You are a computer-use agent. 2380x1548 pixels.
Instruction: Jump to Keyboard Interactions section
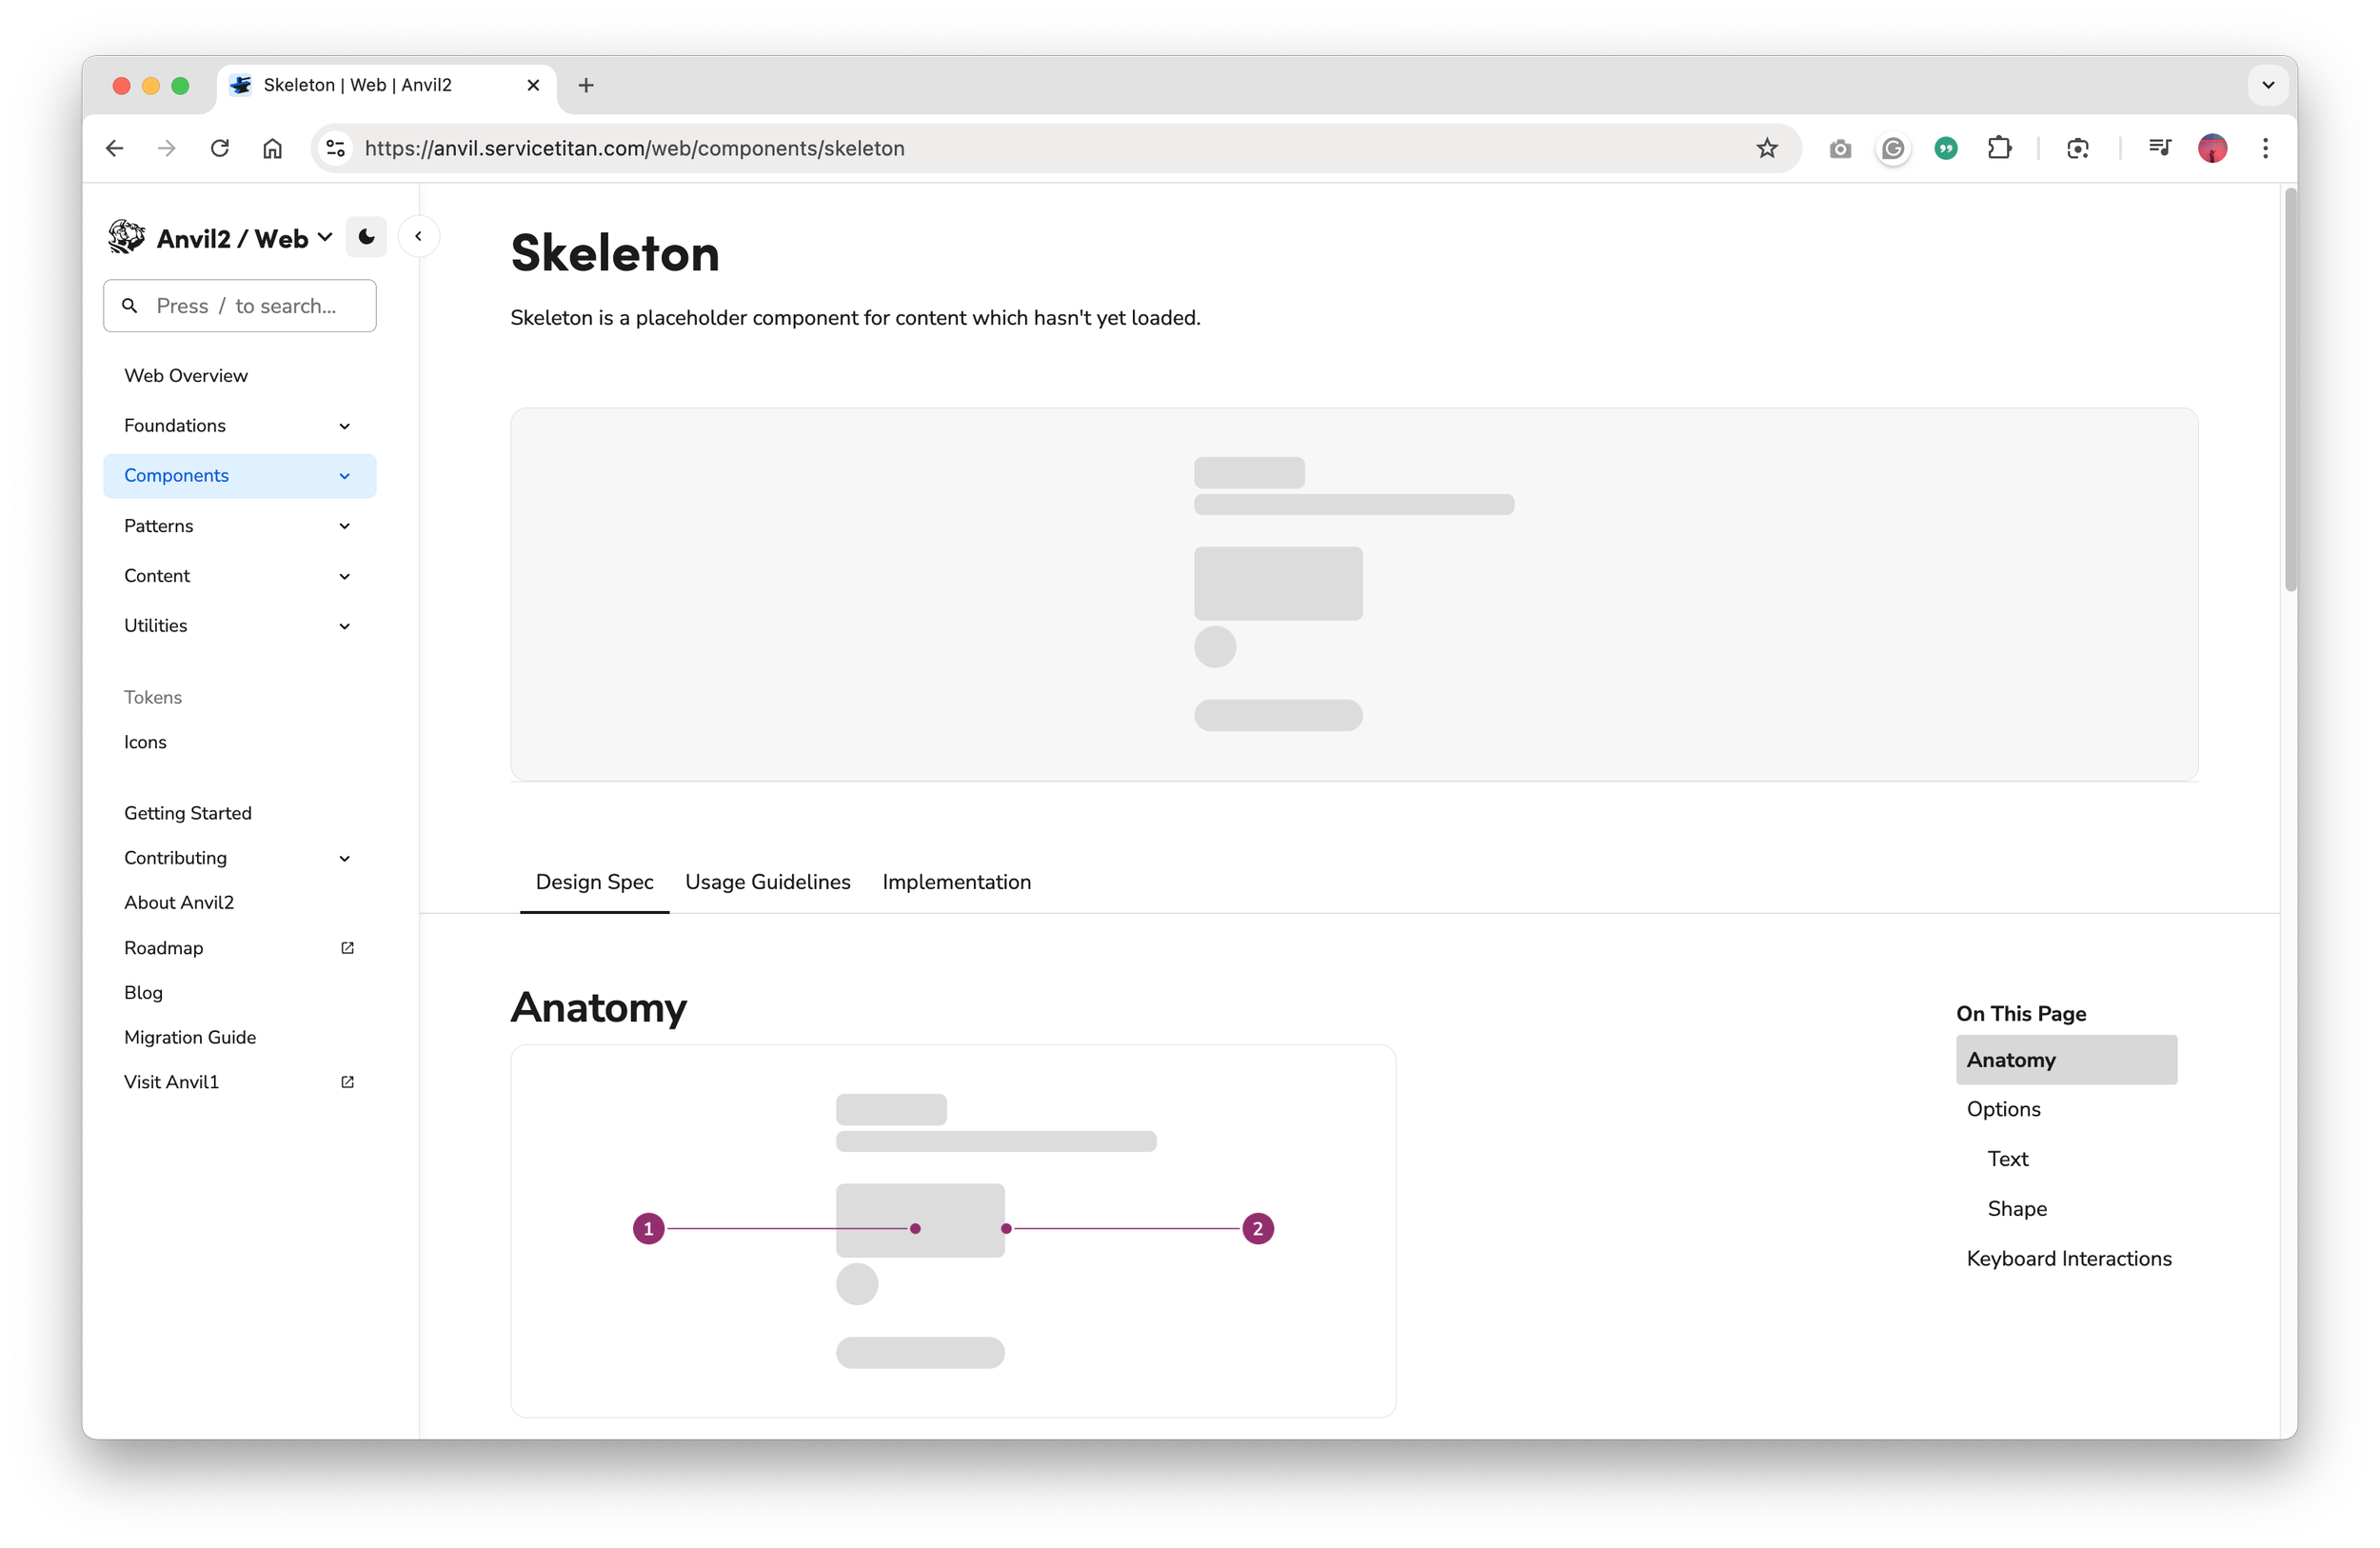2068,1258
